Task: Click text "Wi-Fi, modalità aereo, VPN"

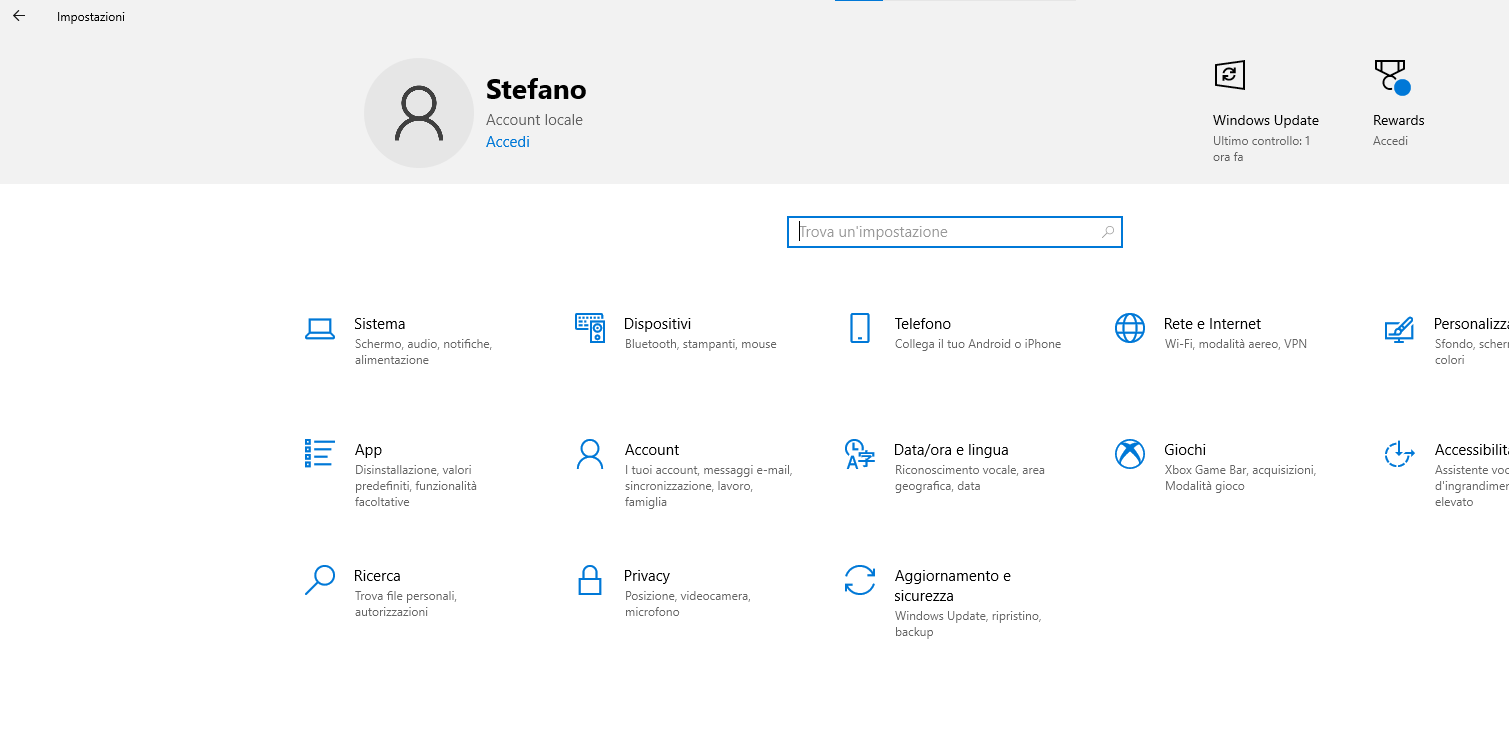Action: [1236, 344]
